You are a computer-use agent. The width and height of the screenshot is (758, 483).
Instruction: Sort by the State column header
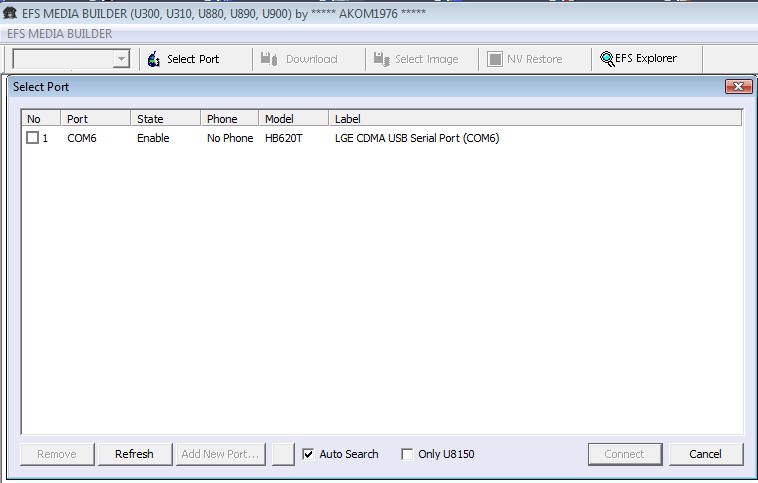[166, 118]
